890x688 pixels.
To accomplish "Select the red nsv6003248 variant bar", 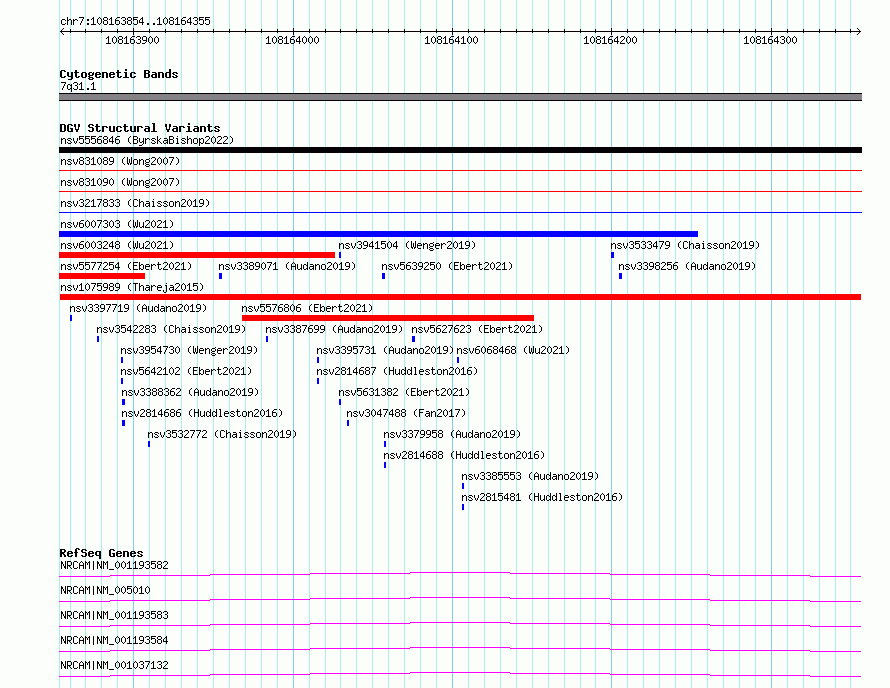I will pyautogui.click(x=197, y=255).
